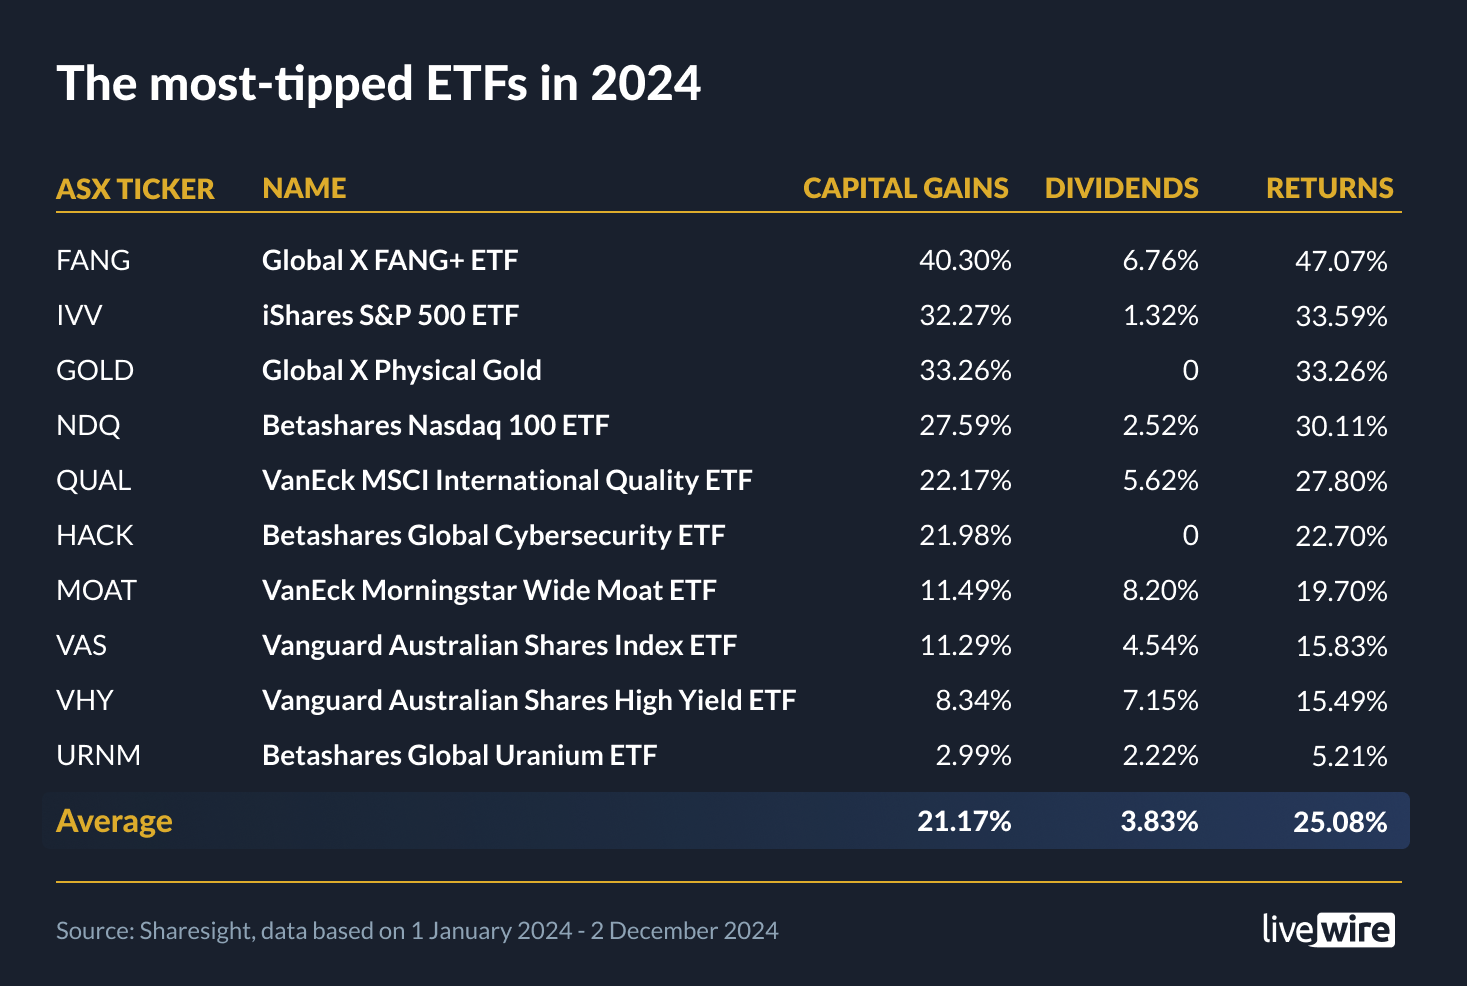This screenshot has height=986, width=1467.
Task: Click the VAS ticker cell
Action: [81, 645]
